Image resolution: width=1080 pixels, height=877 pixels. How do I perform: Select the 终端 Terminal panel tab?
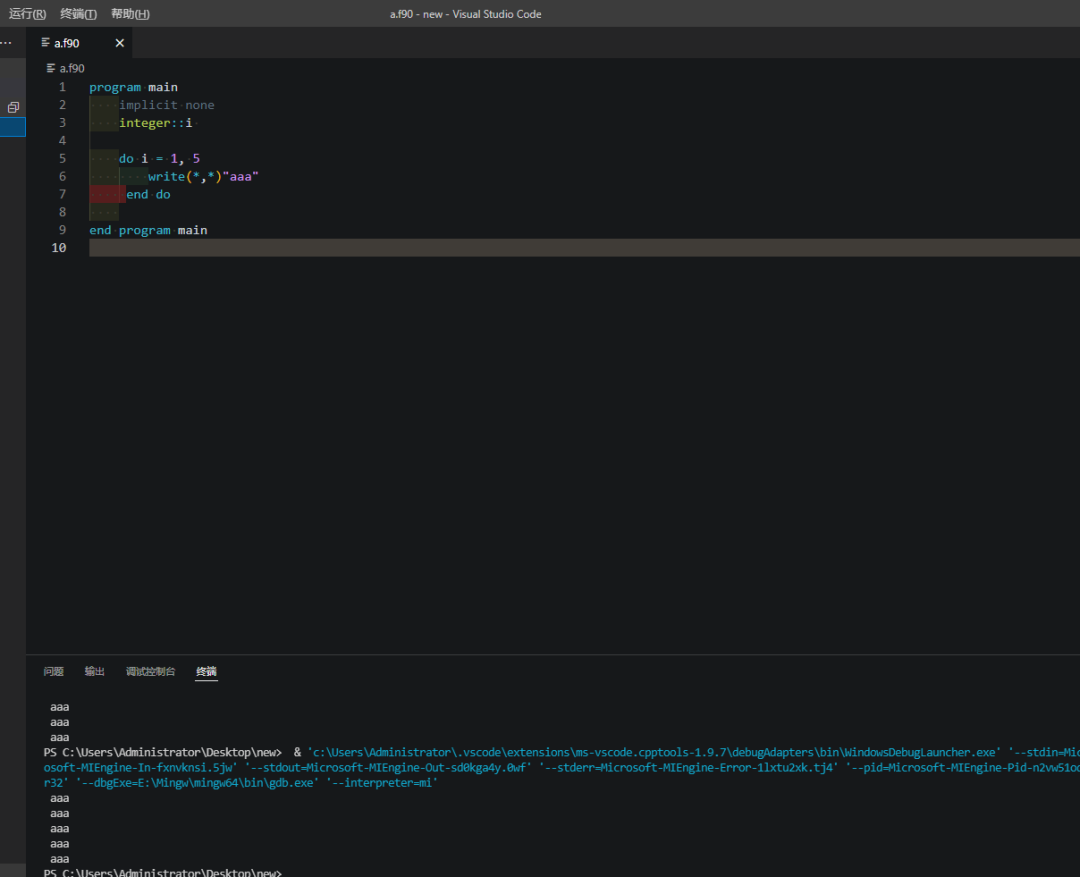coord(206,671)
